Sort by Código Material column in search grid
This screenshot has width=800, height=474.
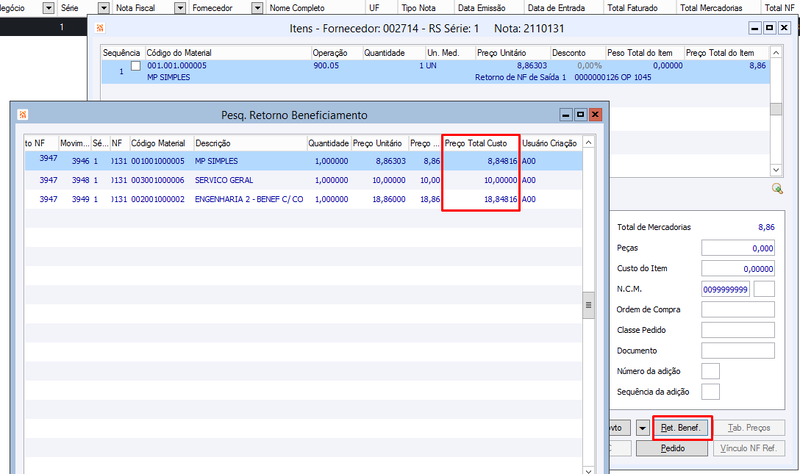(161, 143)
